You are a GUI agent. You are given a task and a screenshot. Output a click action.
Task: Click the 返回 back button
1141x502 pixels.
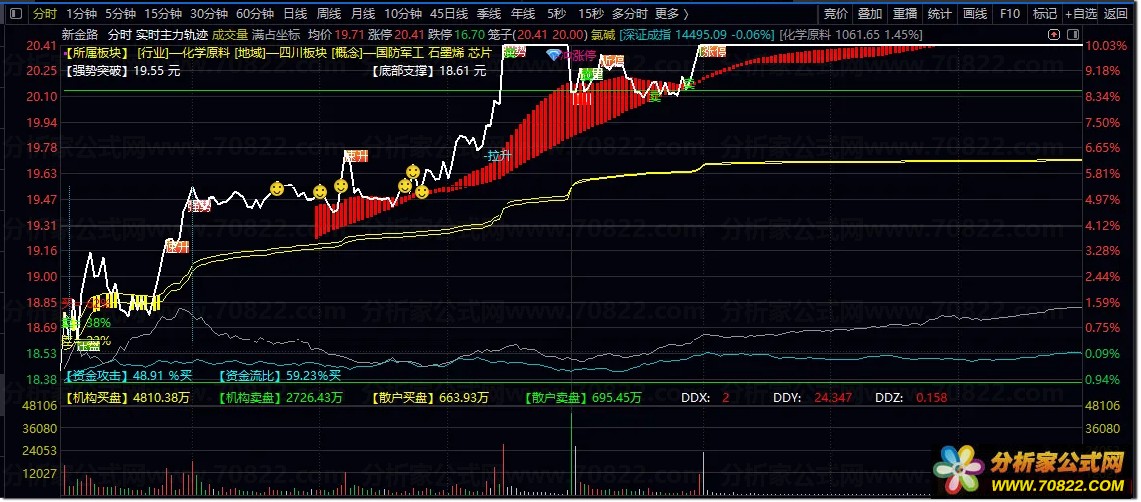tap(1116, 13)
